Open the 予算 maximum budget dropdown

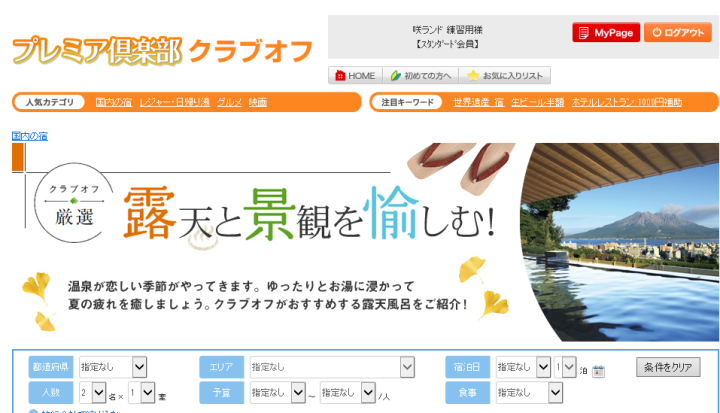pos(348,393)
